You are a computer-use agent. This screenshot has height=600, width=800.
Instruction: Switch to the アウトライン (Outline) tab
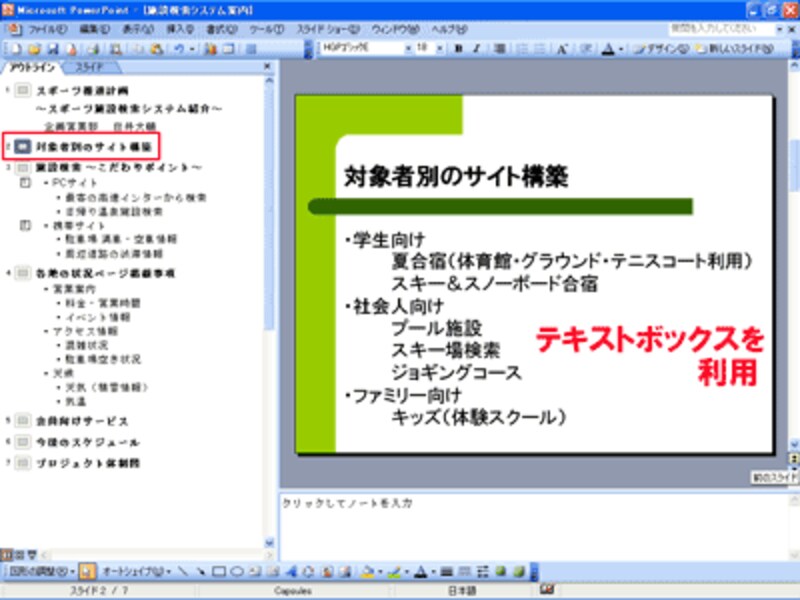tap(32, 67)
